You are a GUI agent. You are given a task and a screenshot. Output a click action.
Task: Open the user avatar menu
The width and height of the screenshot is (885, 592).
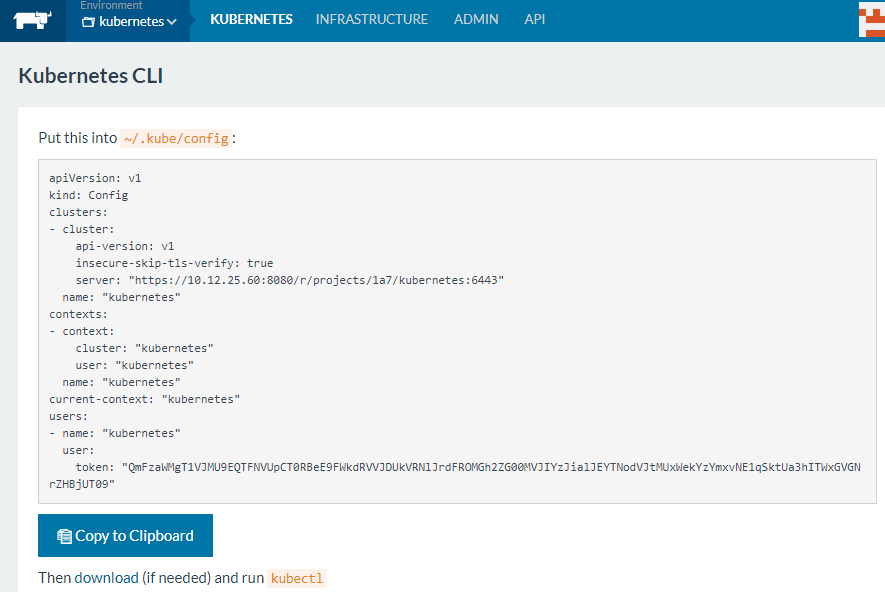(871, 20)
